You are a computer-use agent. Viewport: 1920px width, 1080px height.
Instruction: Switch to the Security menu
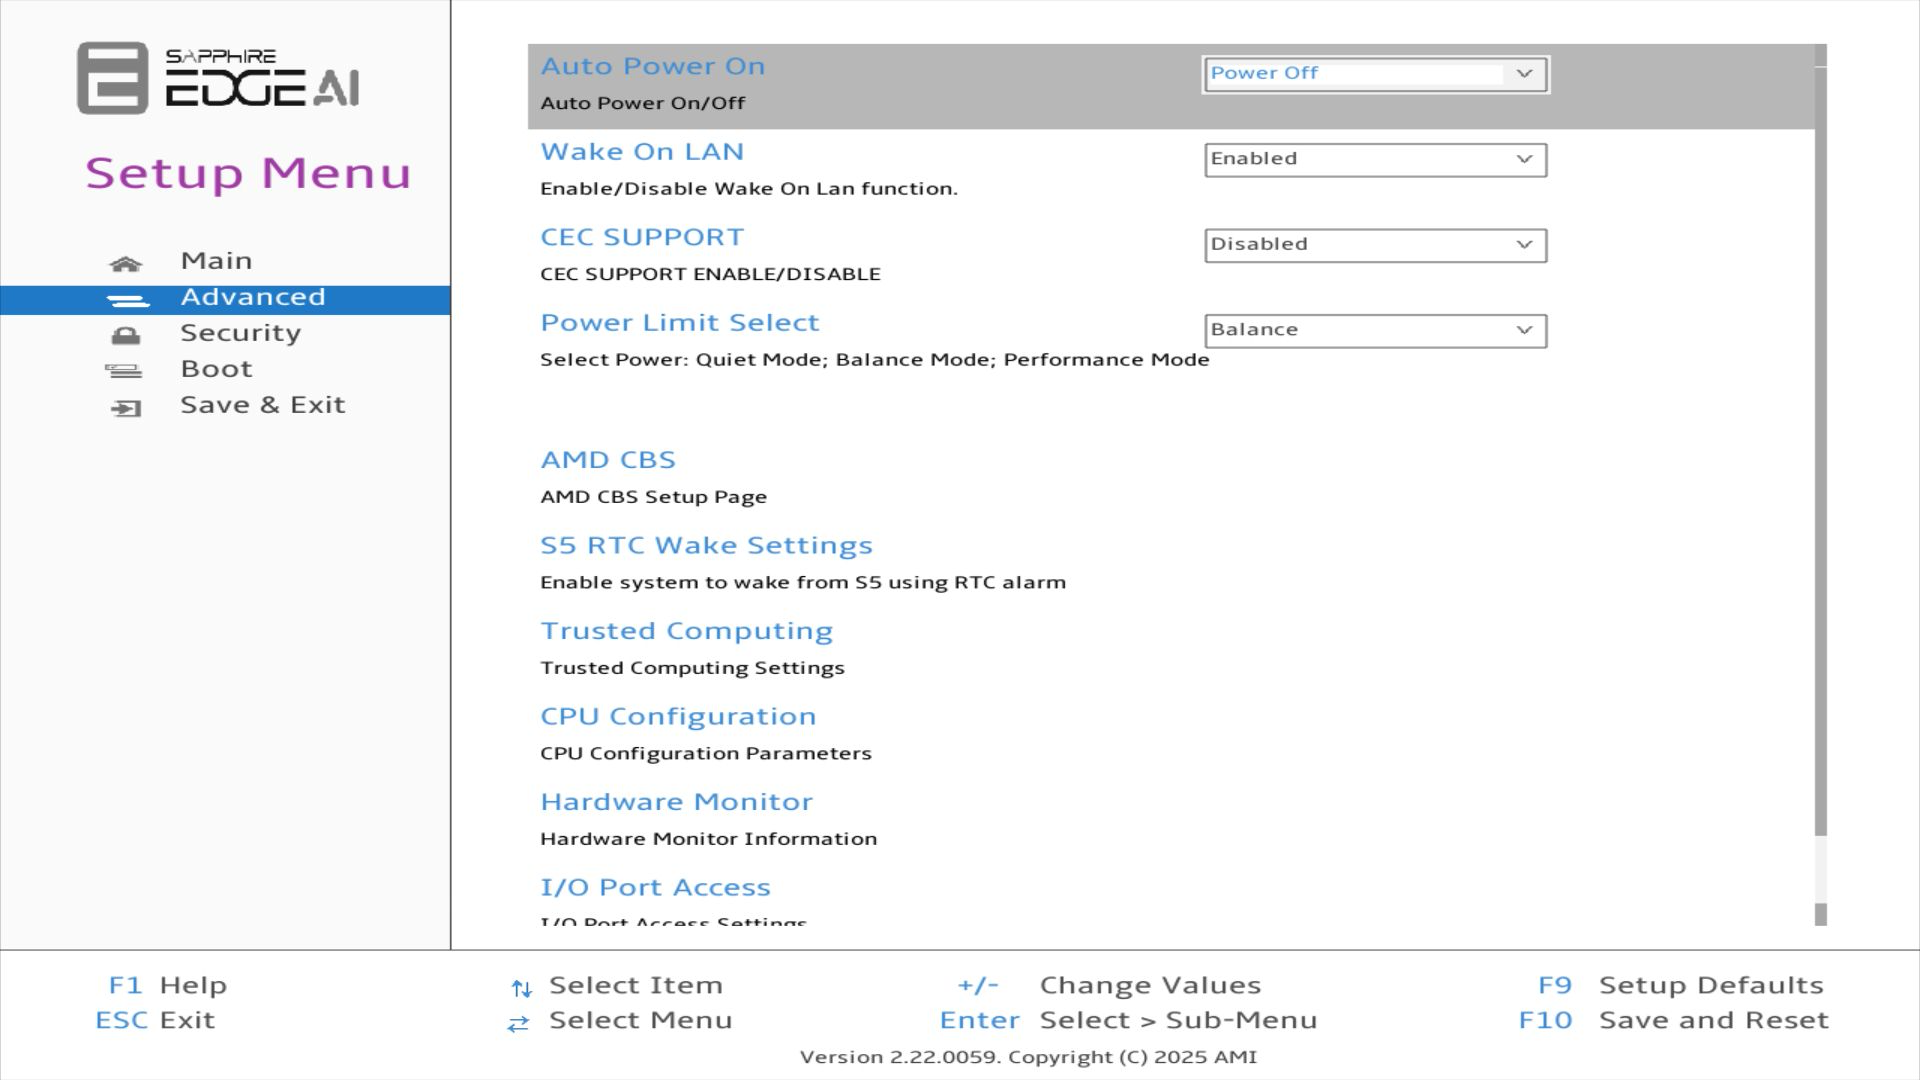coord(240,333)
